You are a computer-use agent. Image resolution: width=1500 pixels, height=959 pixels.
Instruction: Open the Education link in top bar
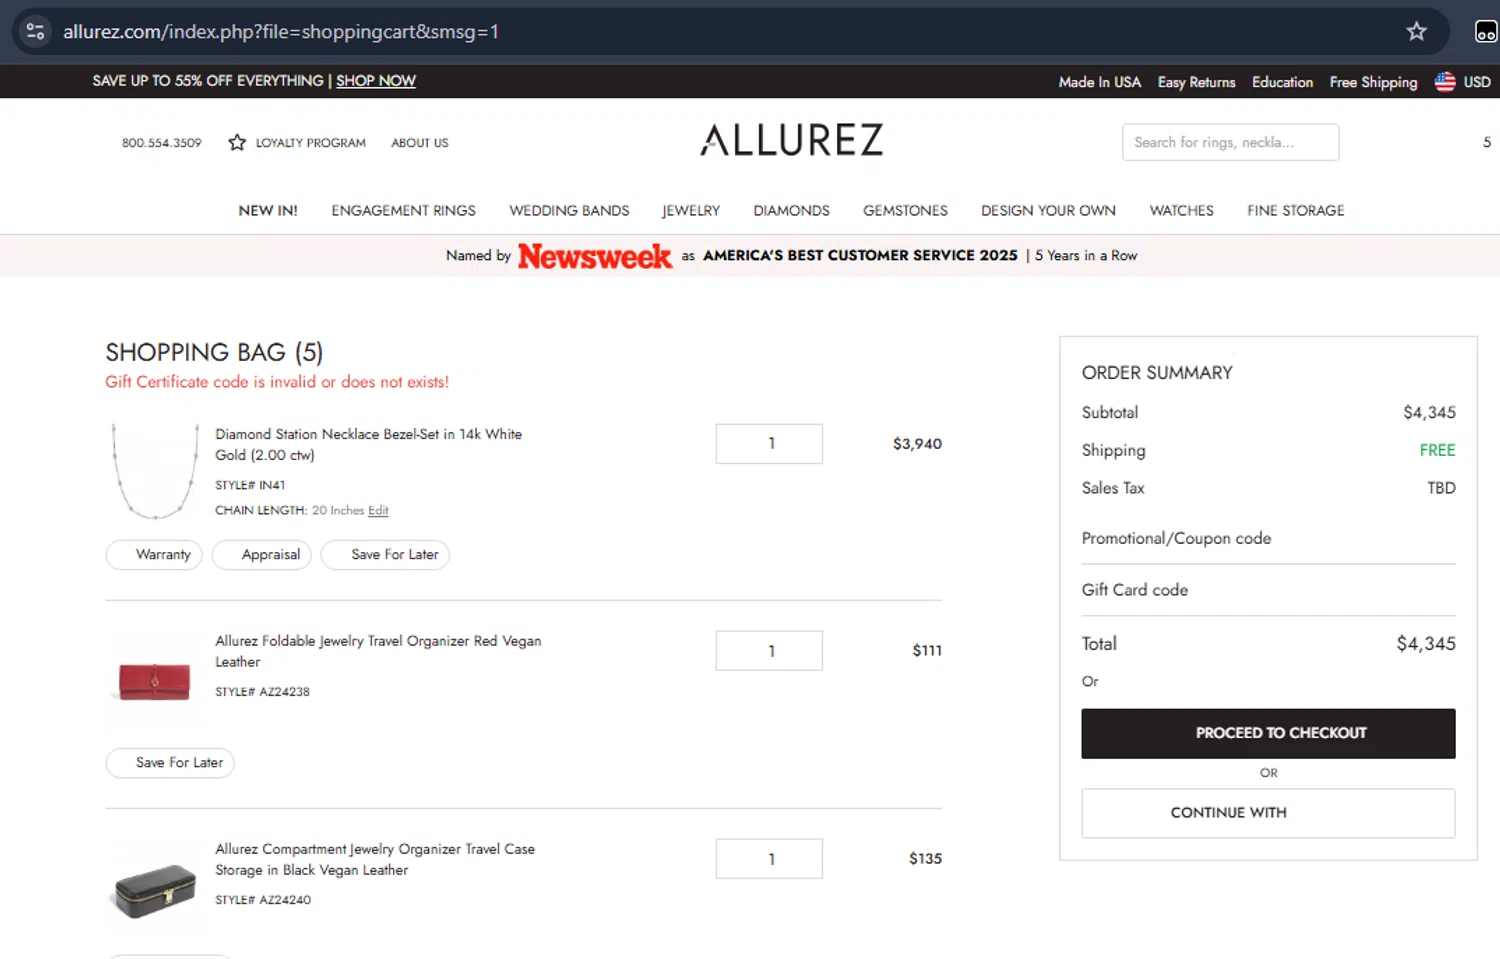point(1282,82)
